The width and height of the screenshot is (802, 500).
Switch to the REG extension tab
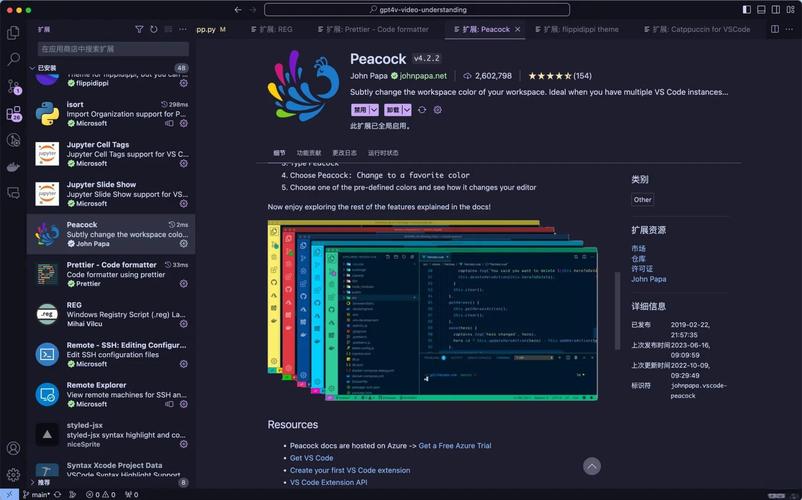[272, 30]
